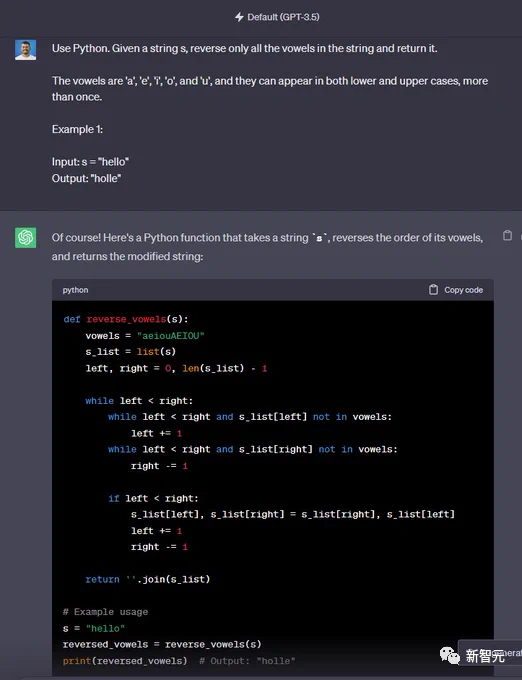This screenshot has height=680, width=522.
Task: Click the Output: "holle" line in the prompt
Action: 87,178
